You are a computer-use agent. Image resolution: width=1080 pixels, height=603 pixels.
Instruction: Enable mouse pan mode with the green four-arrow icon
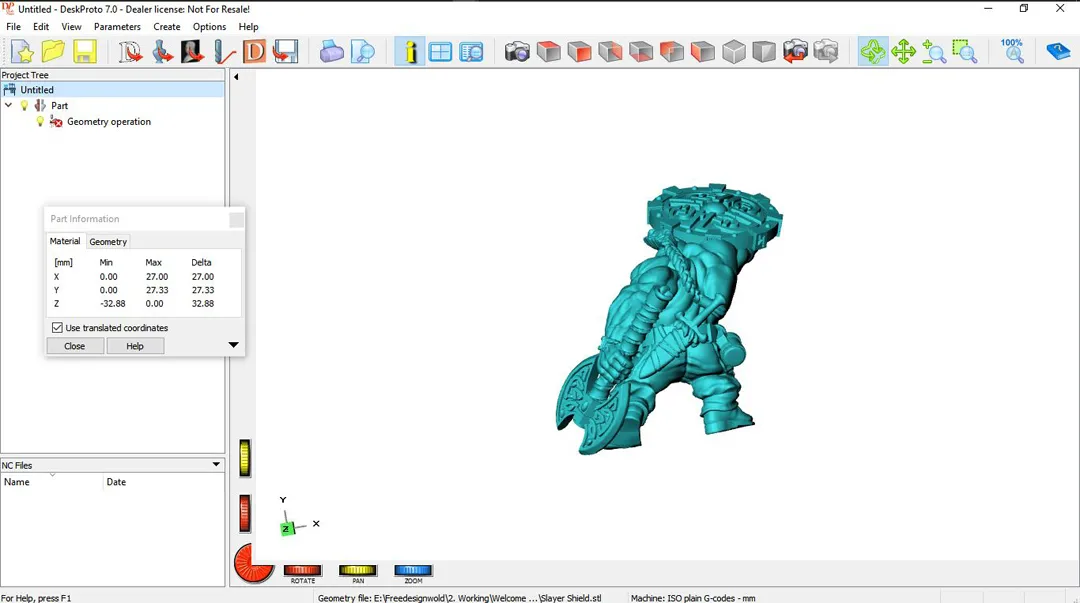[x=904, y=52]
